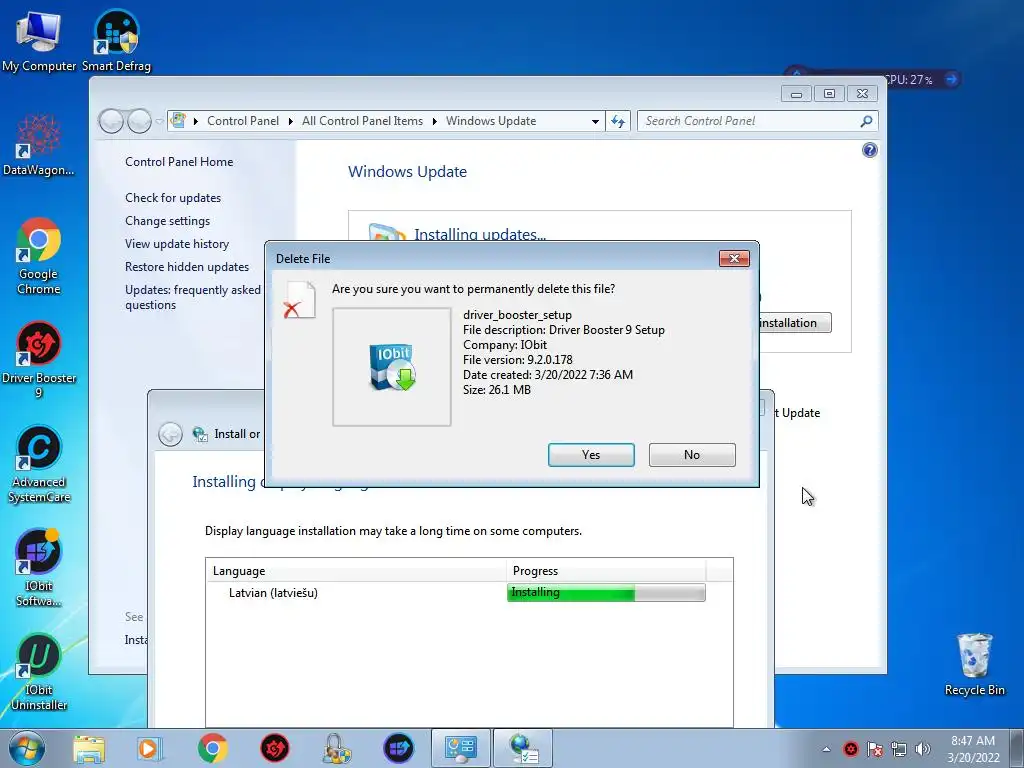Click the Forward button in Control Panel
The height and width of the screenshot is (768, 1024).
(x=139, y=121)
